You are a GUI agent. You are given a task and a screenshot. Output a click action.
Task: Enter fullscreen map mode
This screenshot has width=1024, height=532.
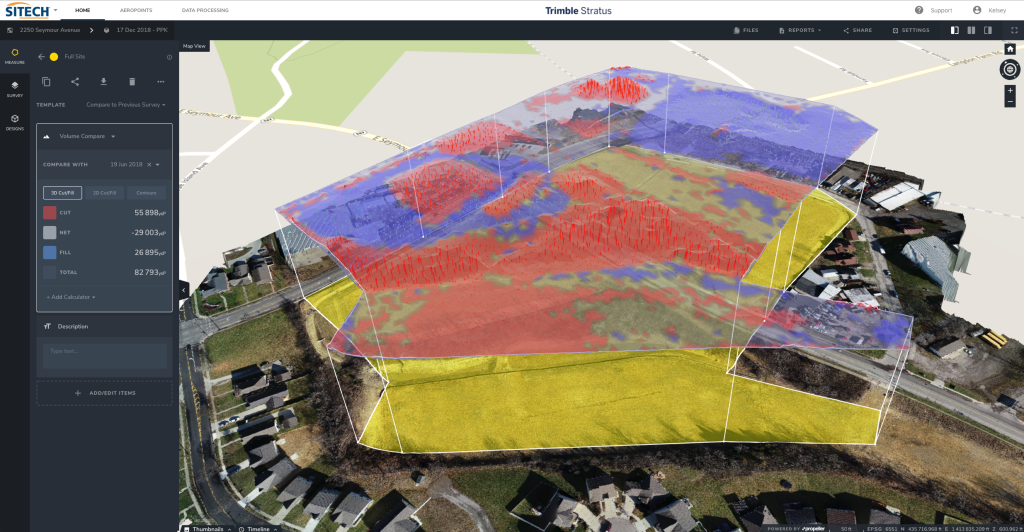pyautogui.click(x=1014, y=30)
